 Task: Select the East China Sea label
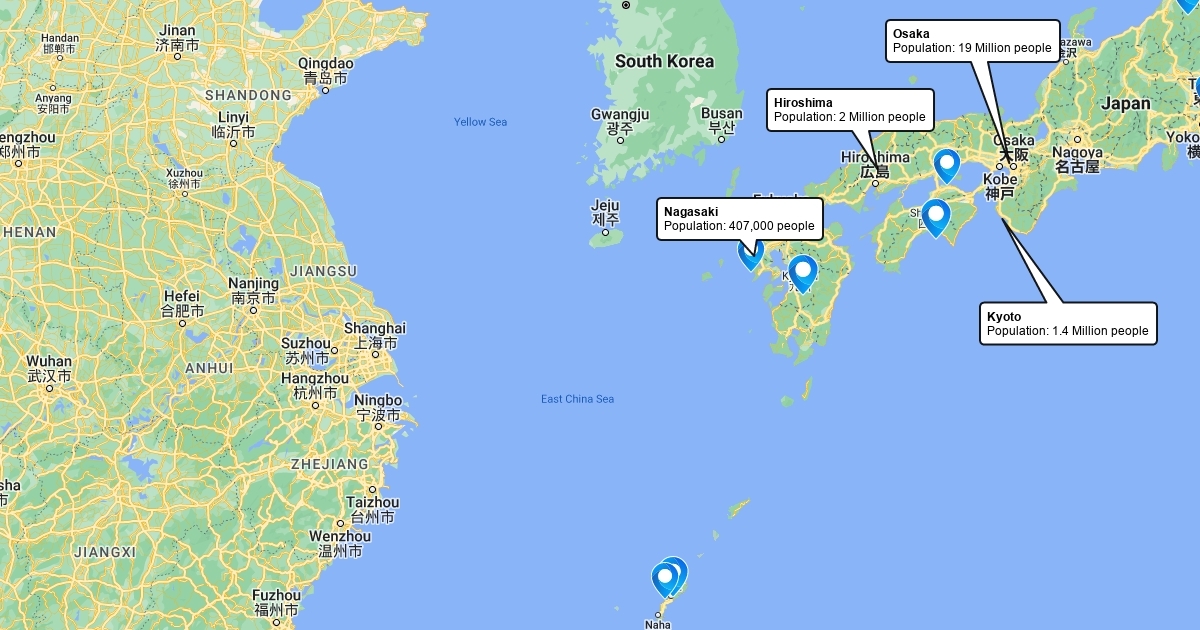[578, 399]
